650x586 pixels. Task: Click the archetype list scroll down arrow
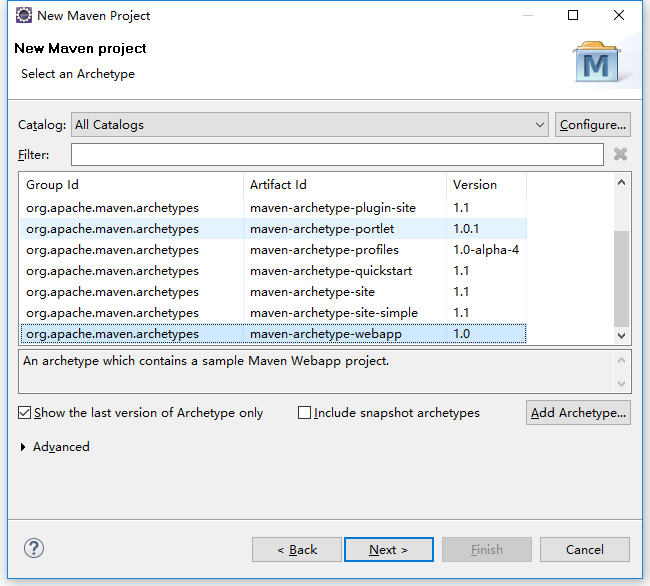tap(621, 336)
